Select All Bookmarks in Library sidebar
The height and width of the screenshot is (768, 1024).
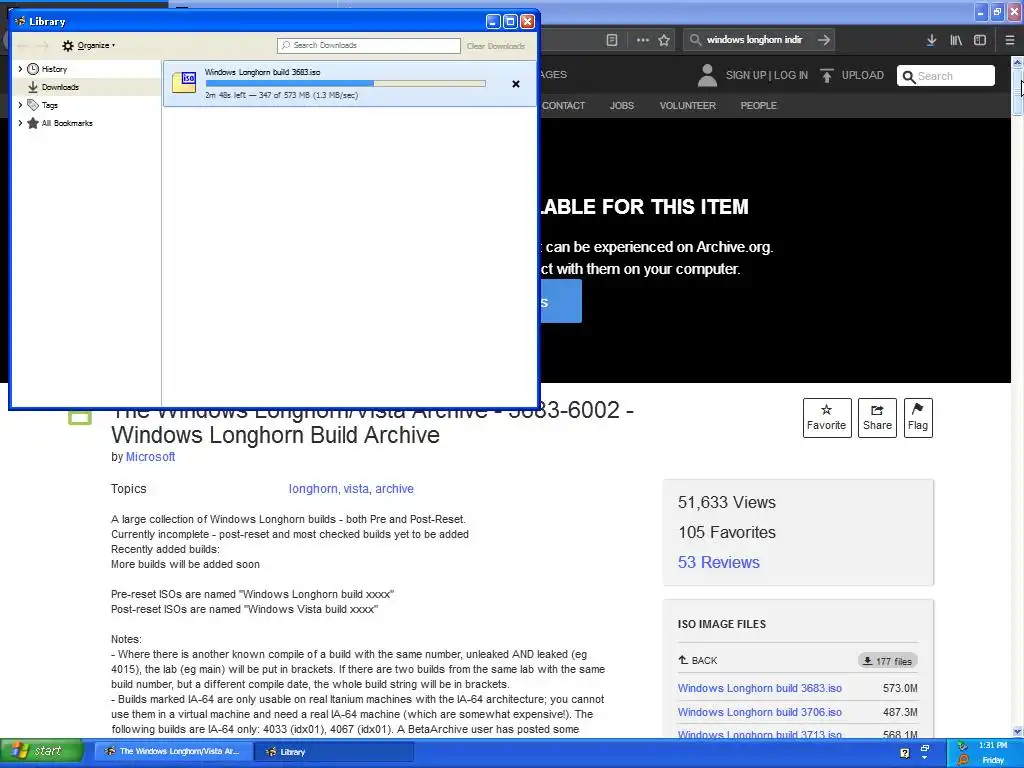67,123
